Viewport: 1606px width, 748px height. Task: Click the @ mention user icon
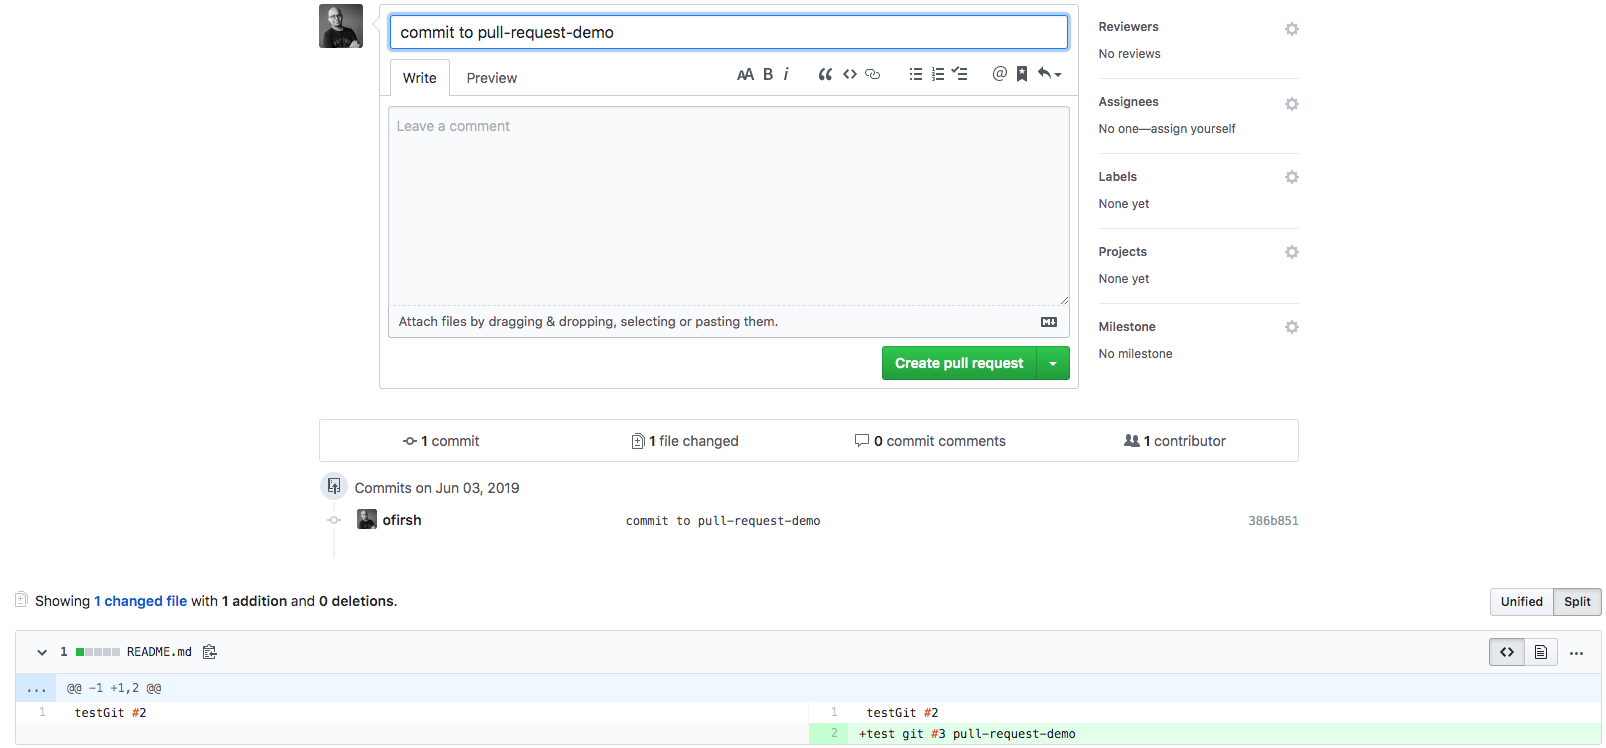click(x=999, y=74)
